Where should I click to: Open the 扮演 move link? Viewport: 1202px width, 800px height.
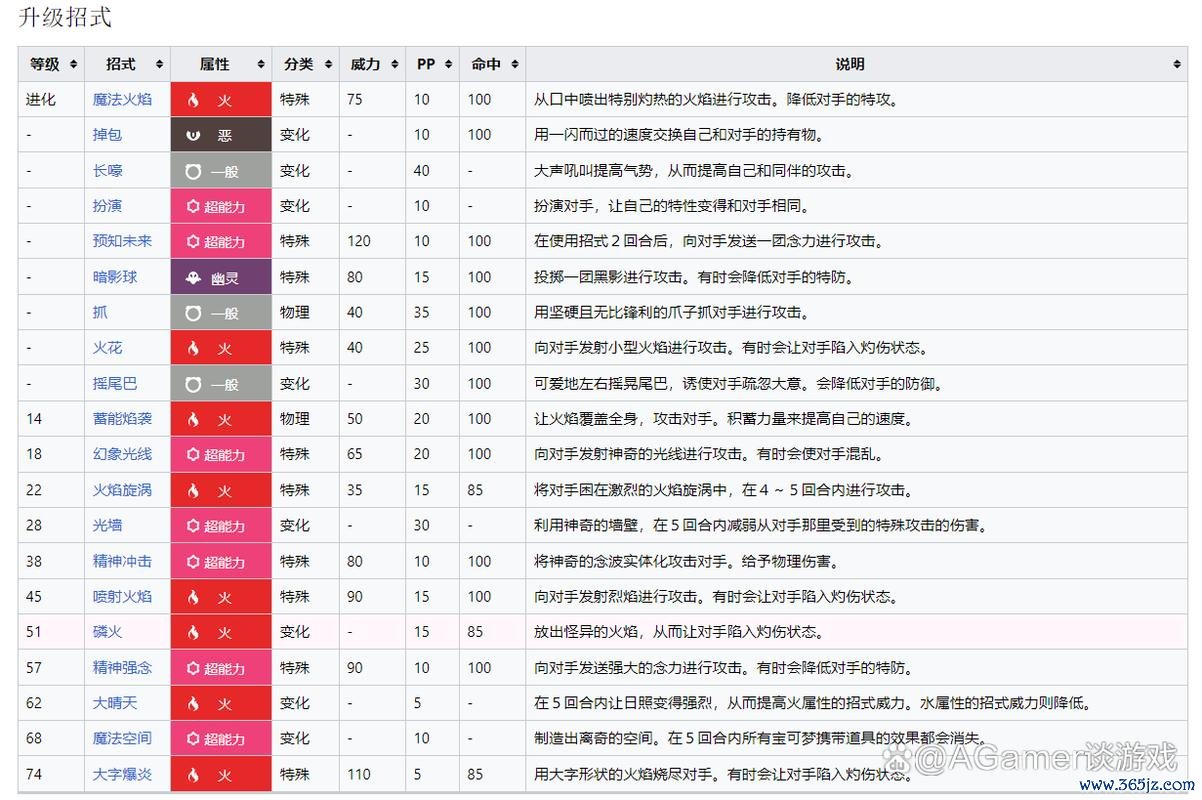click(107, 206)
